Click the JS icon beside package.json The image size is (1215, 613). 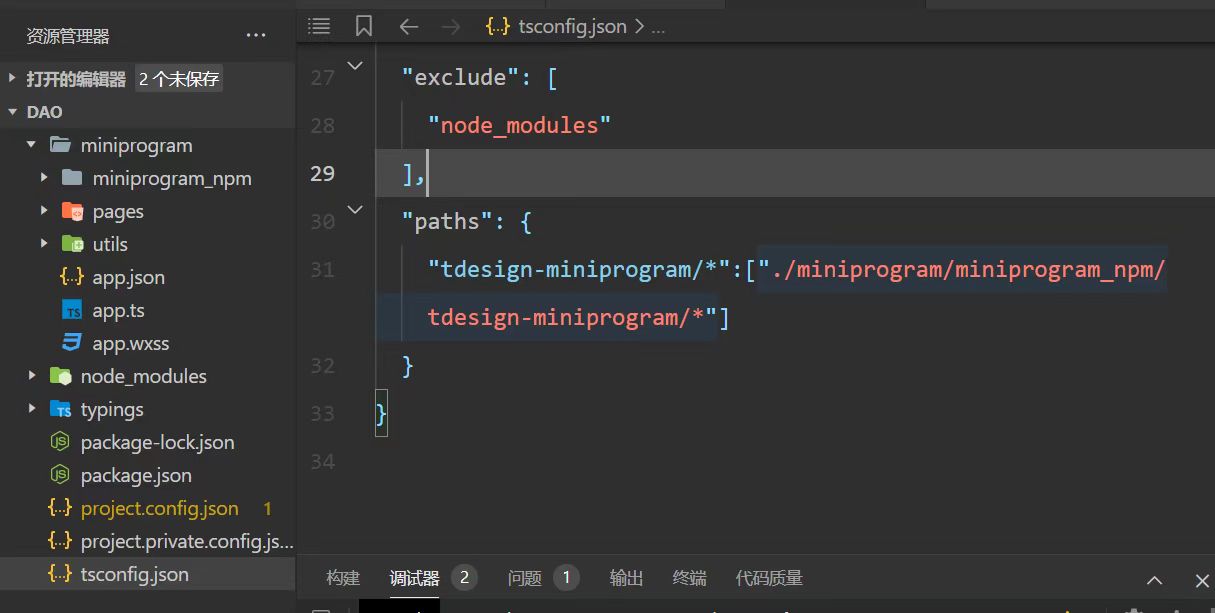pyautogui.click(x=59, y=475)
